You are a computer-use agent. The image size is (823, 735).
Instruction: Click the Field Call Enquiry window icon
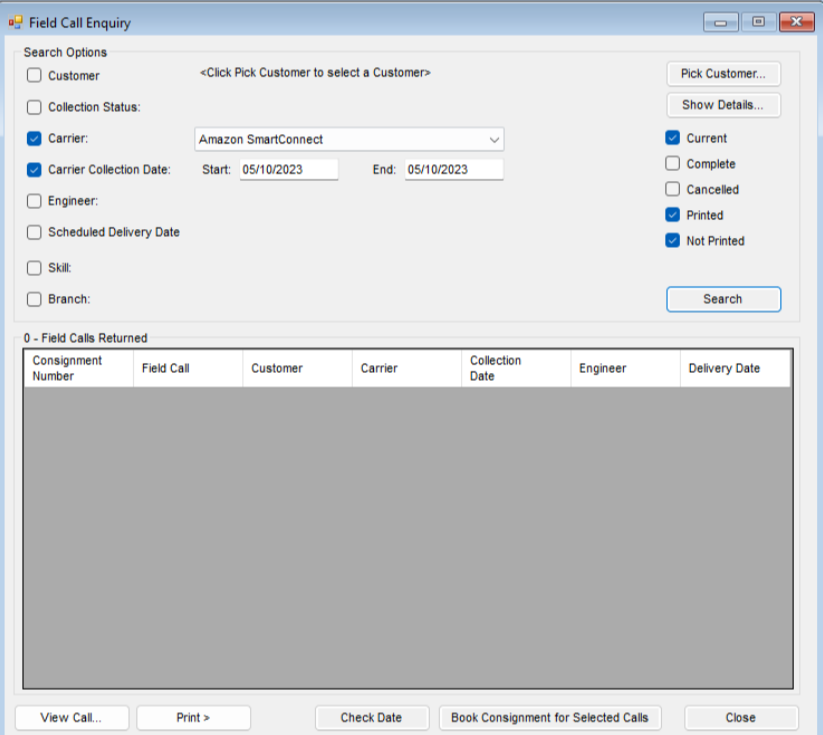coord(15,22)
